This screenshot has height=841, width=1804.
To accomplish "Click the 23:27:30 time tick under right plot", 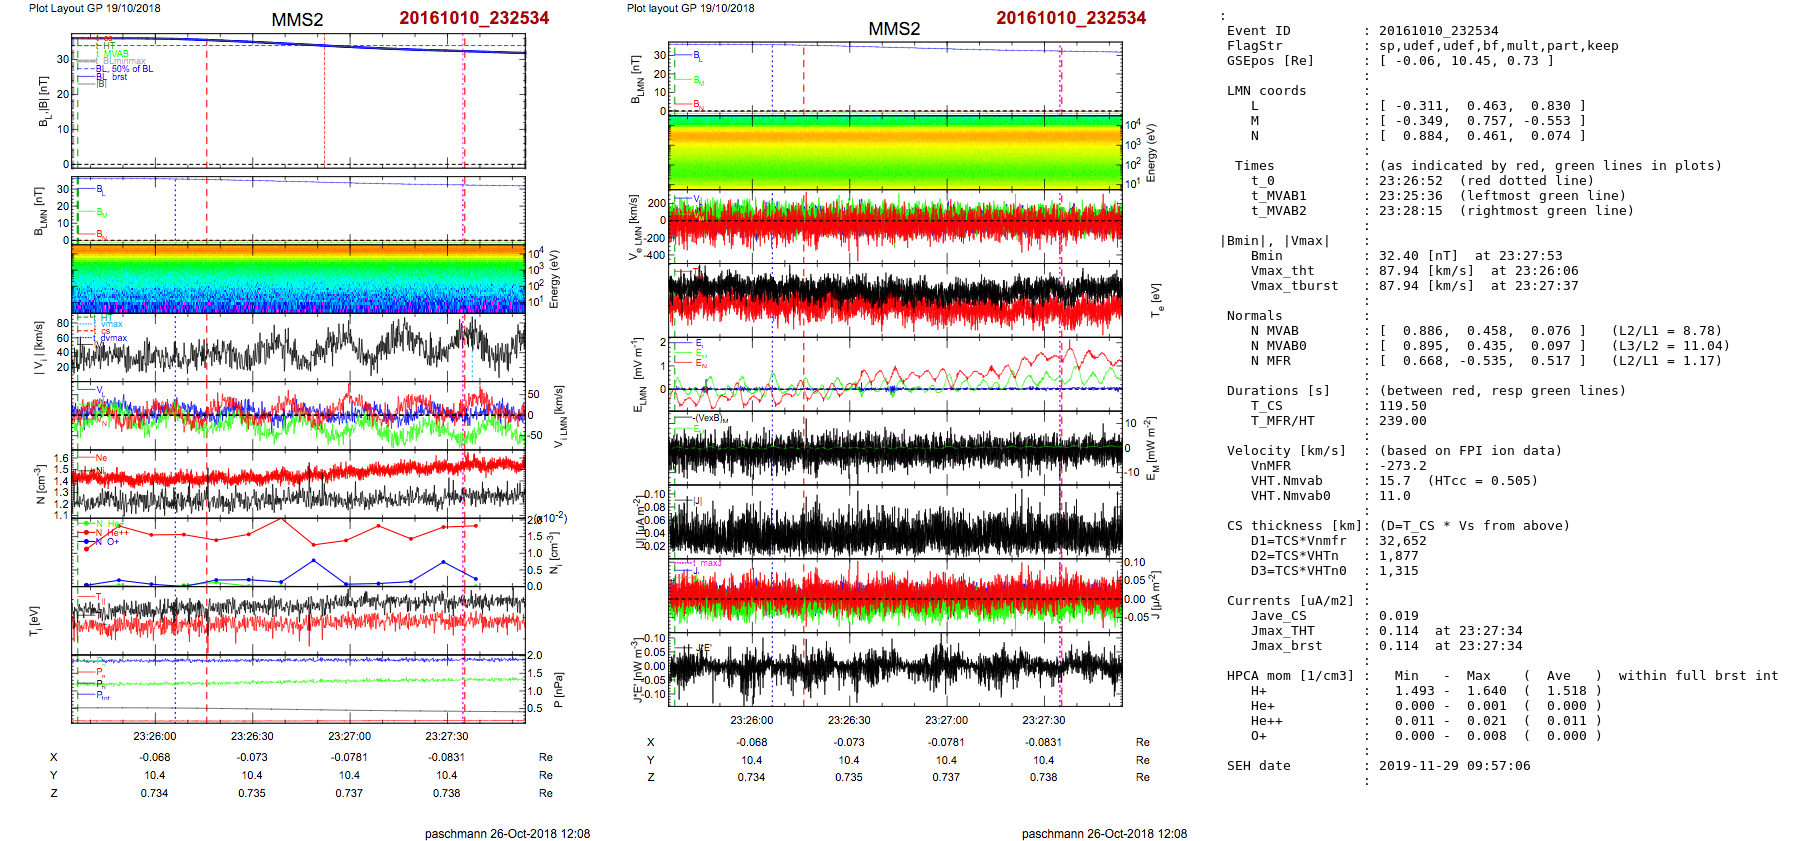I will pos(1043,720).
